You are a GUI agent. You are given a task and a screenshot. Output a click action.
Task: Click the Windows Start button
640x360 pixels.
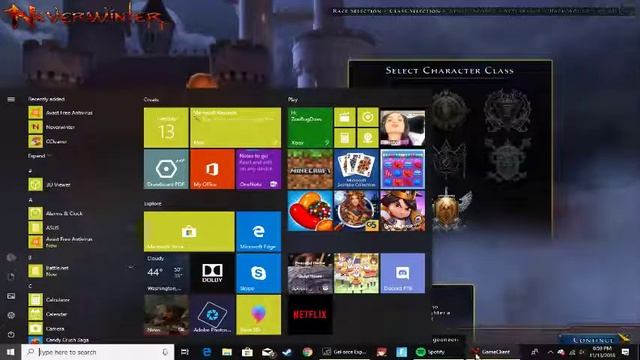coord(11,352)
